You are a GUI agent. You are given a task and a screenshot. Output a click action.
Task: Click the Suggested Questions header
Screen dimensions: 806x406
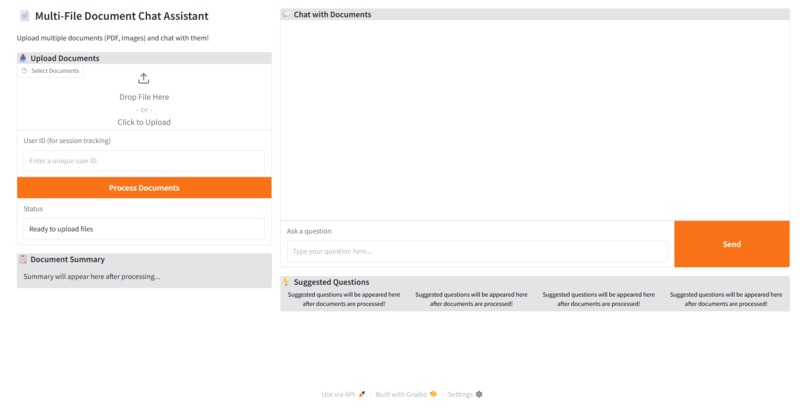click(332, 282)
